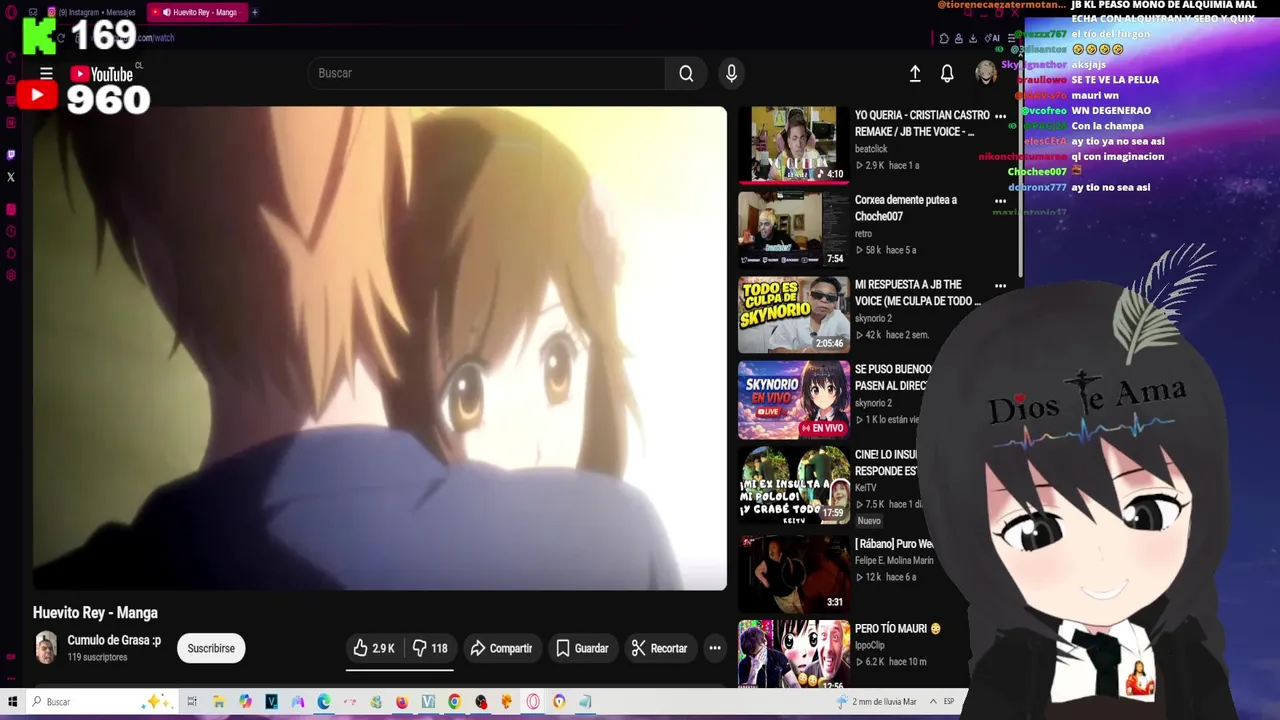The image size is (1280, 720).
Task: Open the YouTube create/upload icon
Action: 915,73
